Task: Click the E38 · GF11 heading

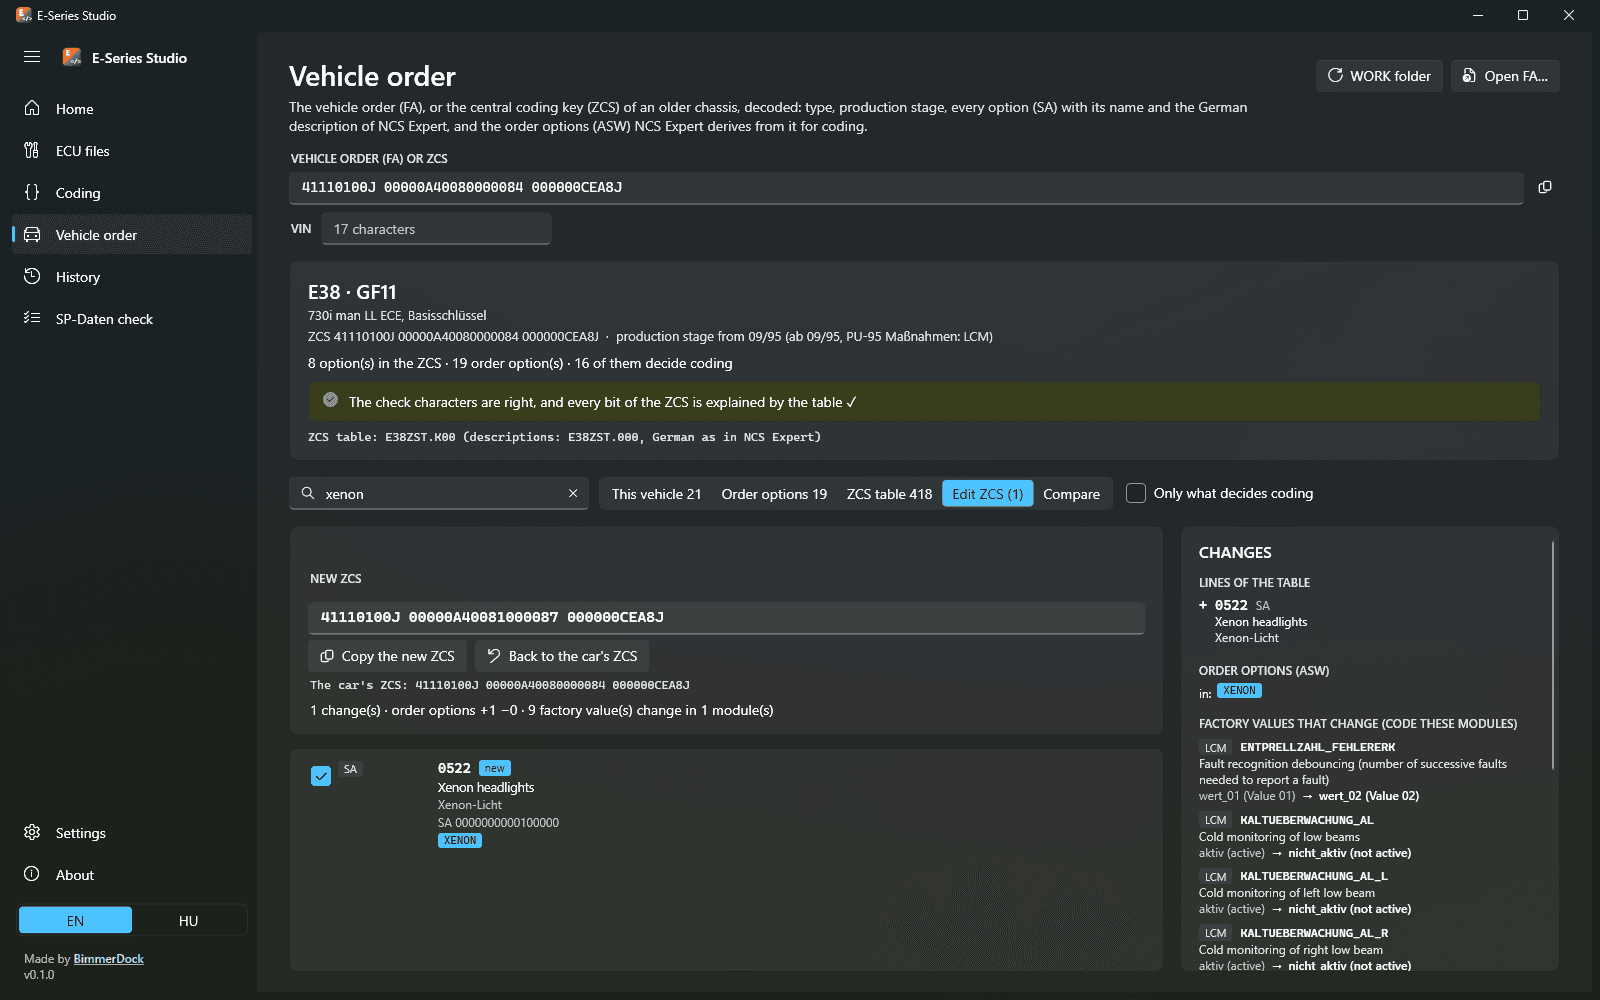Action: coord(352,292)
